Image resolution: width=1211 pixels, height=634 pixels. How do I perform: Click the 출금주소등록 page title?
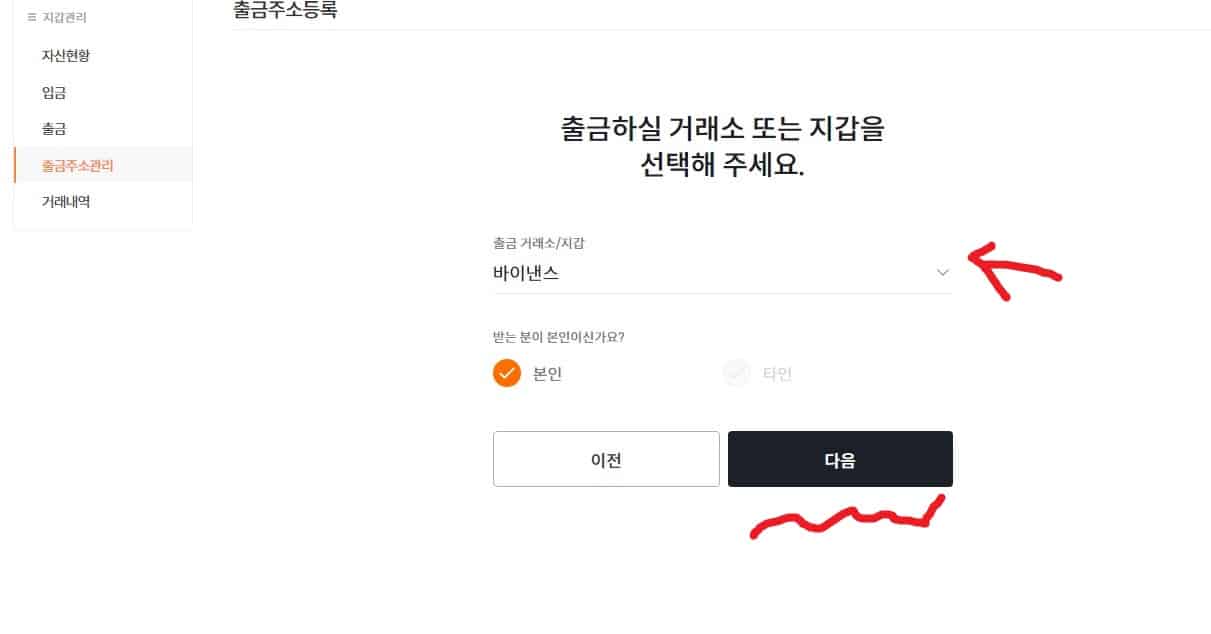[285, 9]
